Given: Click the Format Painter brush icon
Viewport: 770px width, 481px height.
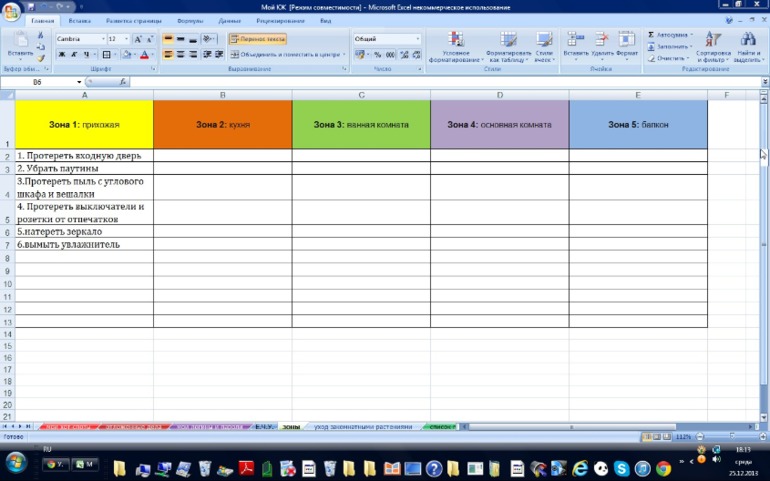Looking at the screenshot, I should click(x=41, y=57).
